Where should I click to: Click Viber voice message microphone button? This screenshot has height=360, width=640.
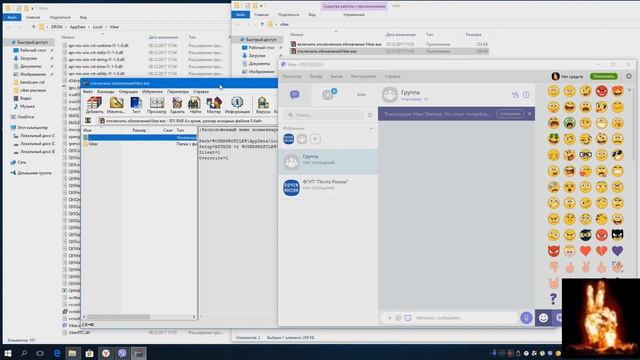[526, 318]
